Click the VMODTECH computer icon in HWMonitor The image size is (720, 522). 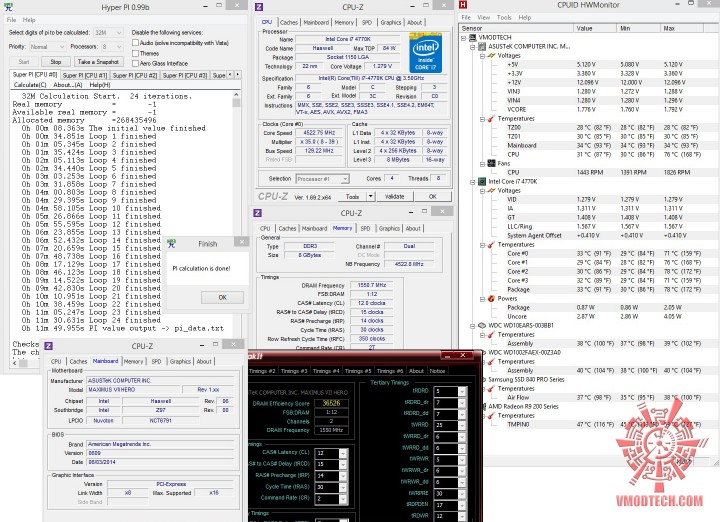coord(472,37)
